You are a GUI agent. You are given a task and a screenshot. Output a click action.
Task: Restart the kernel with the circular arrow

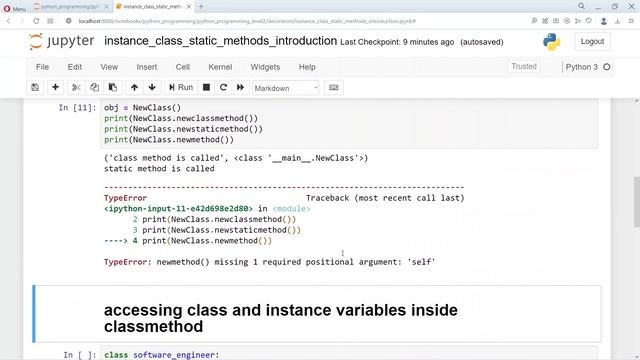[x=223, y=87]
